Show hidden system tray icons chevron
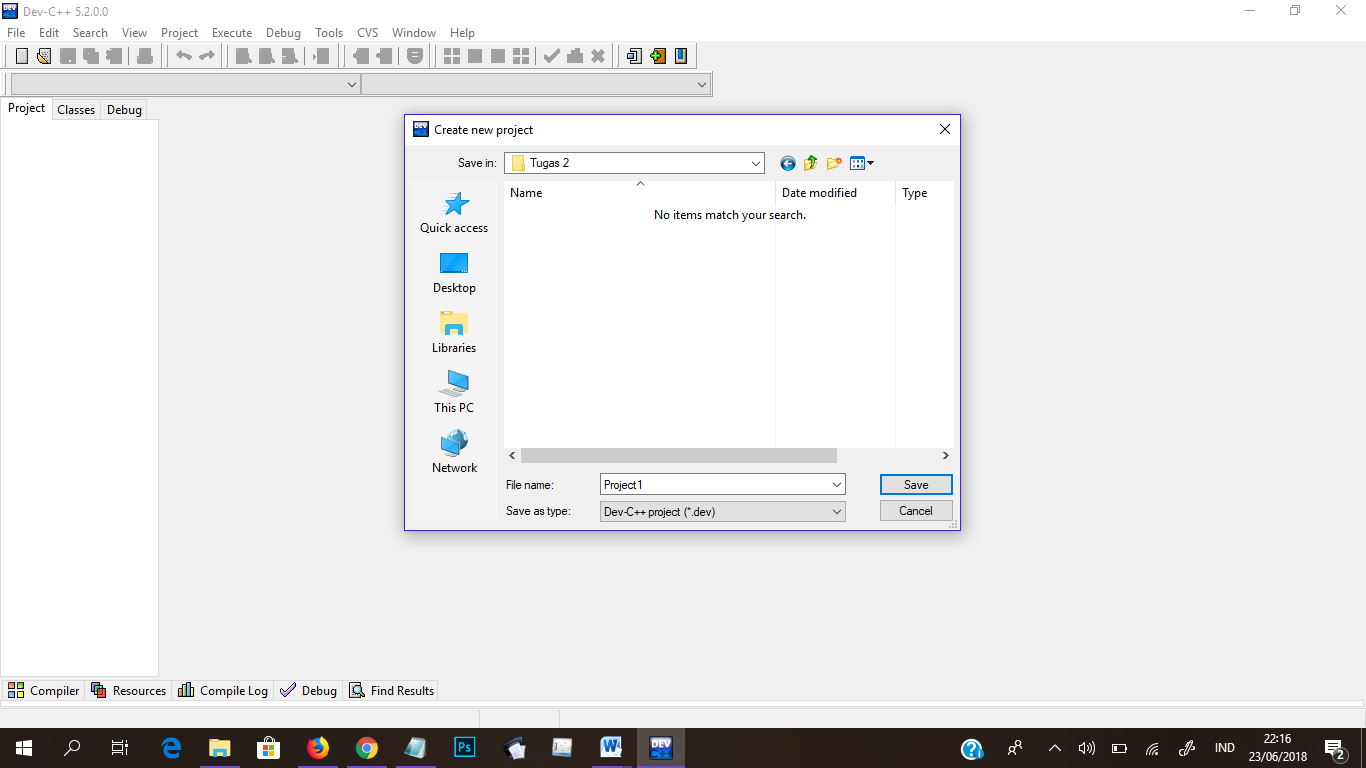This screenshot has width=1366, height=768. point(1054,748)
